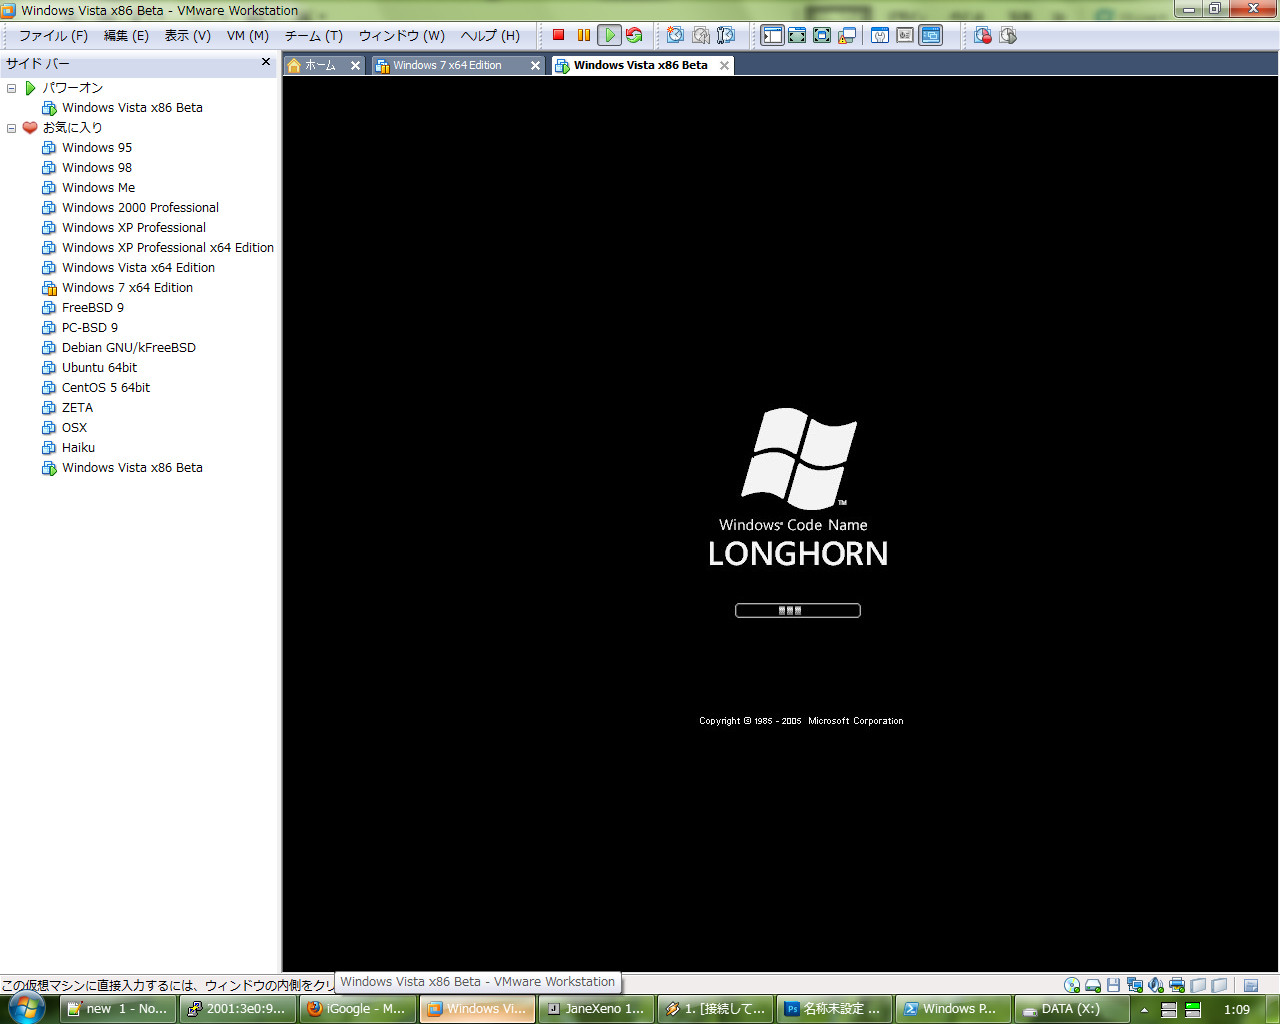The image size is (1280, 1024).
Task: Show hidden tray icons arrow
Action: 1144,1010
